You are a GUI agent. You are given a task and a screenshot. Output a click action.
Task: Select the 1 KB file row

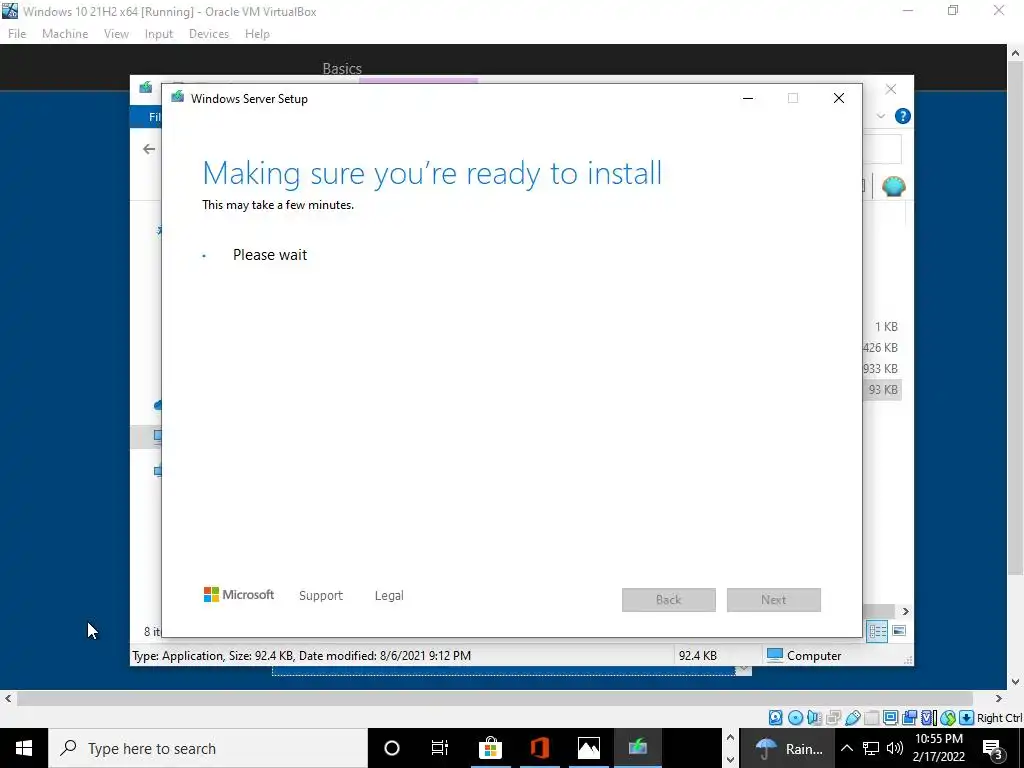(884, 327)
